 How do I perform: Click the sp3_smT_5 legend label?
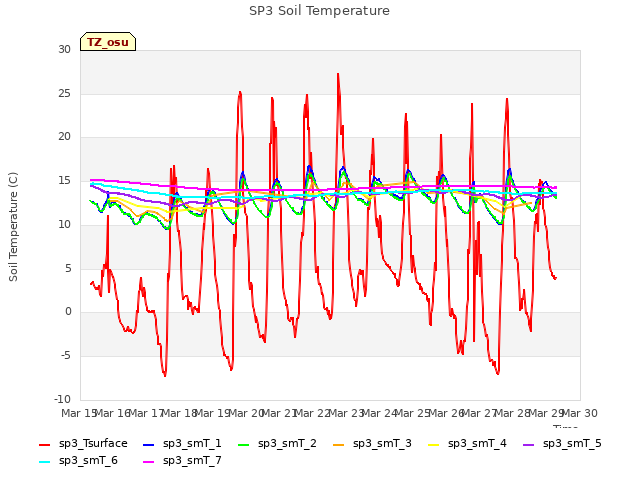pyautogui.click(x=572, y=443)
